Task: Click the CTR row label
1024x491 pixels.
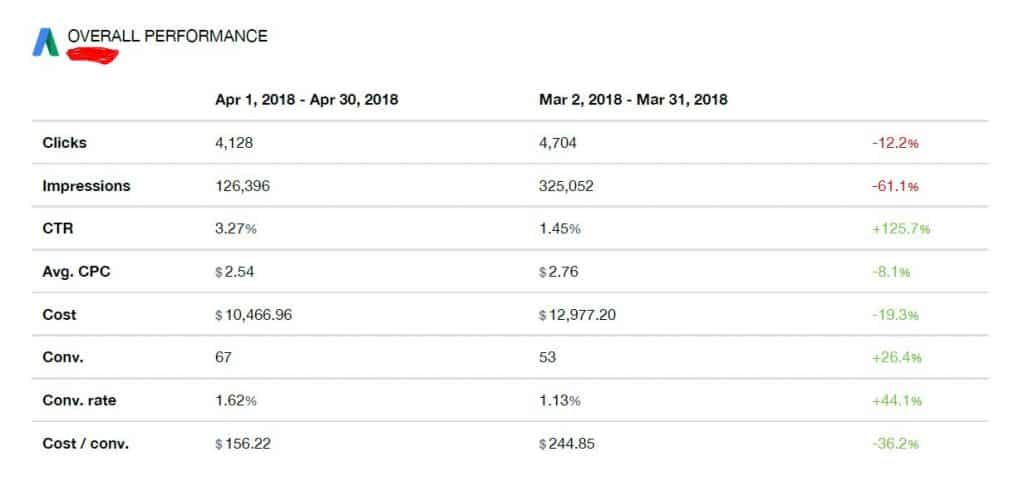Action: tap(57, 229)
